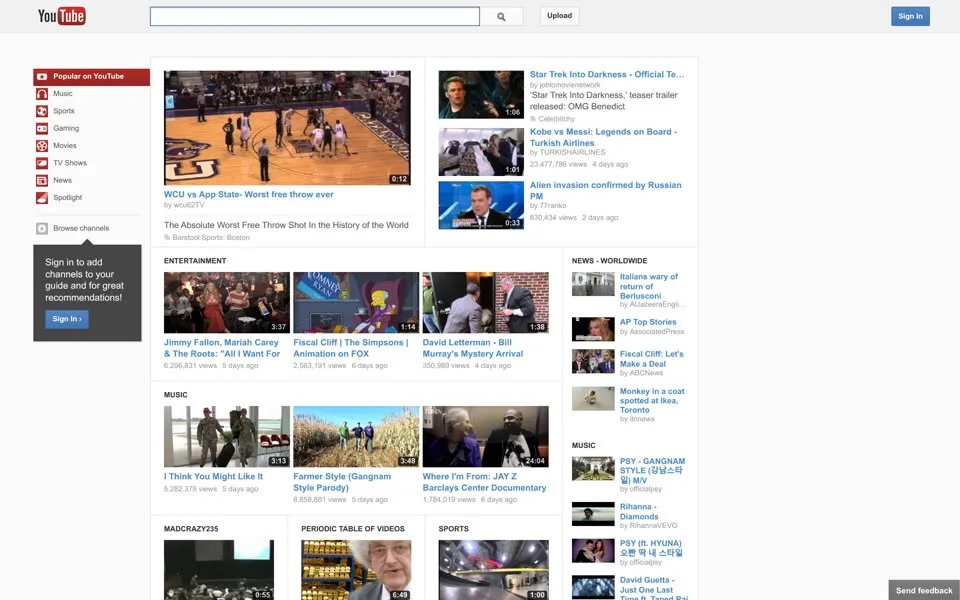Click the feed icon beside Celebitchy
Image resolution: width=960 pixels, height=600 pixels.
(x=533, y=119)
